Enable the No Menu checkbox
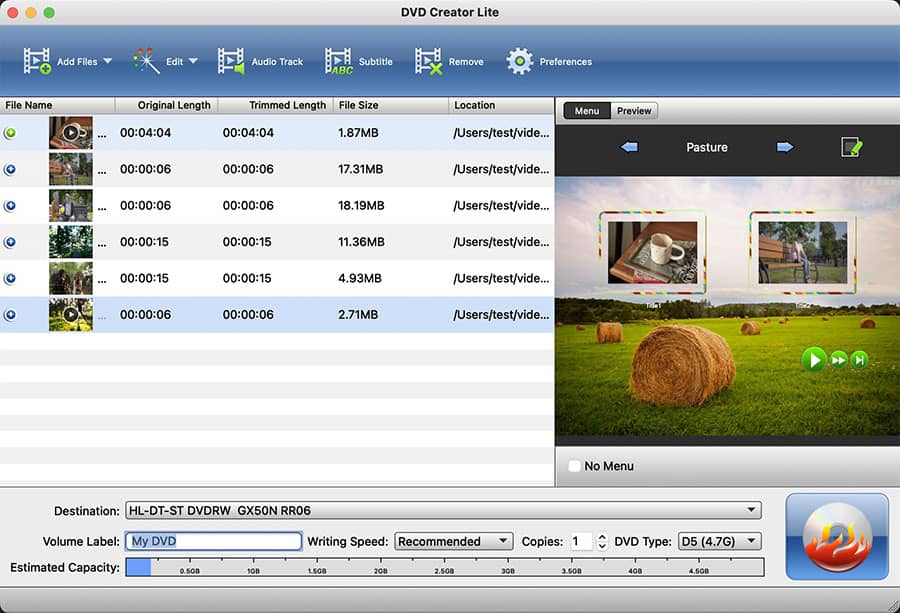Image resolution: width=900 pixels, height=613 pixels. pyautogui.click(x=575, y=465)
